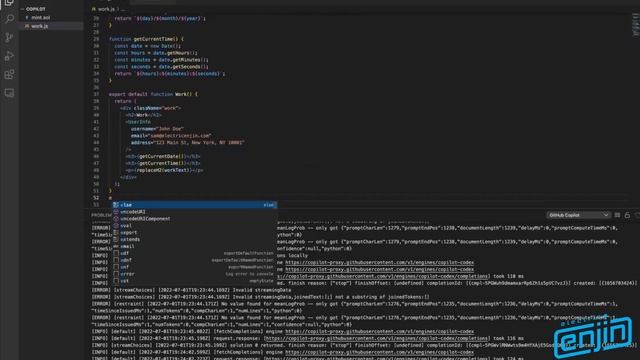Pick the 'est' emptyState snippet

[195, 281]
